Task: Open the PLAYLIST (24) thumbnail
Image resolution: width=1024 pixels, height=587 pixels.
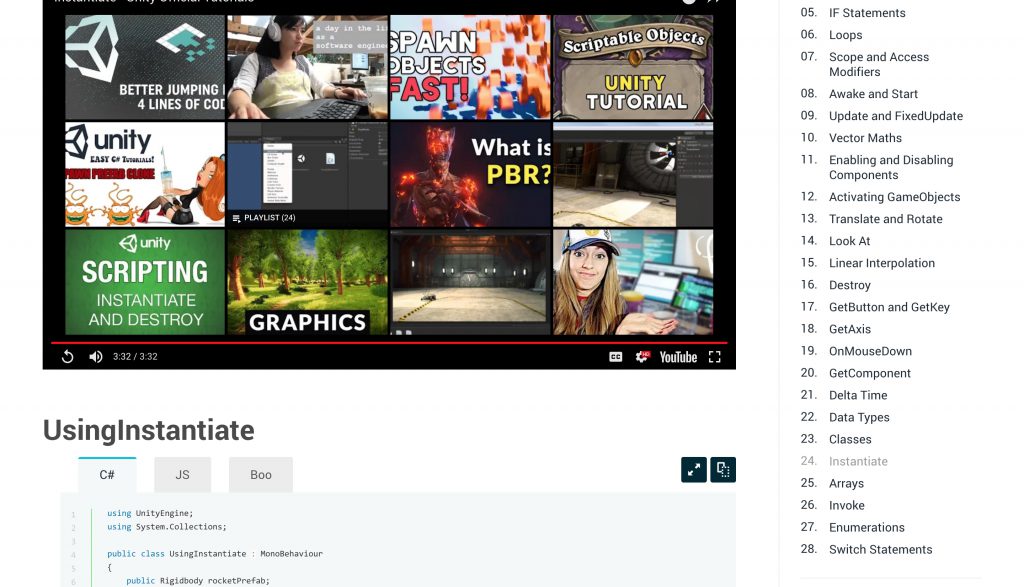Action: coord(307,174)
